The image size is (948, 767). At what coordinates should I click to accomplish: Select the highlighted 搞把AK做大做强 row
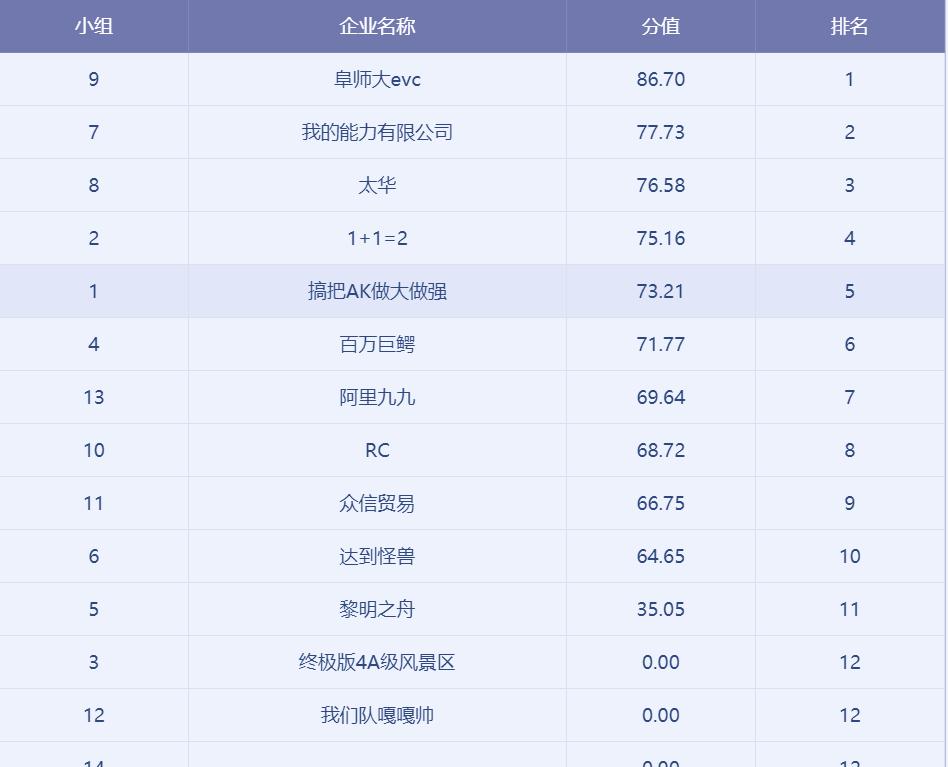pos(377,291)
